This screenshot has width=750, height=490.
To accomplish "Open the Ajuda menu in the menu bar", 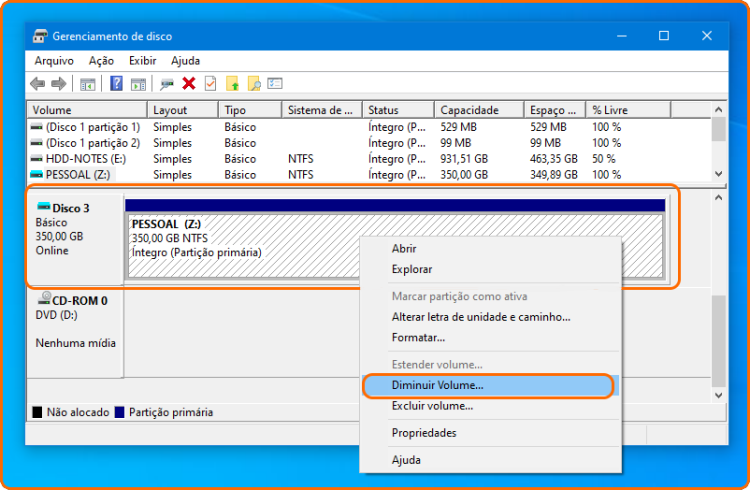I will pos(186,61).
